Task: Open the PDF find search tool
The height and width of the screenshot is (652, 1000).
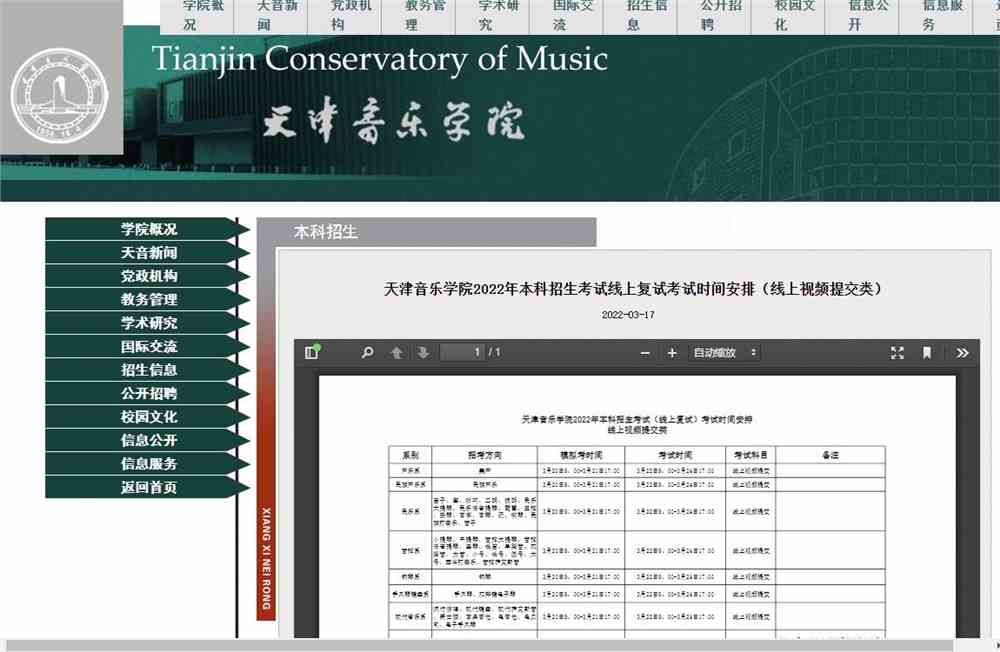Action: 367,352
